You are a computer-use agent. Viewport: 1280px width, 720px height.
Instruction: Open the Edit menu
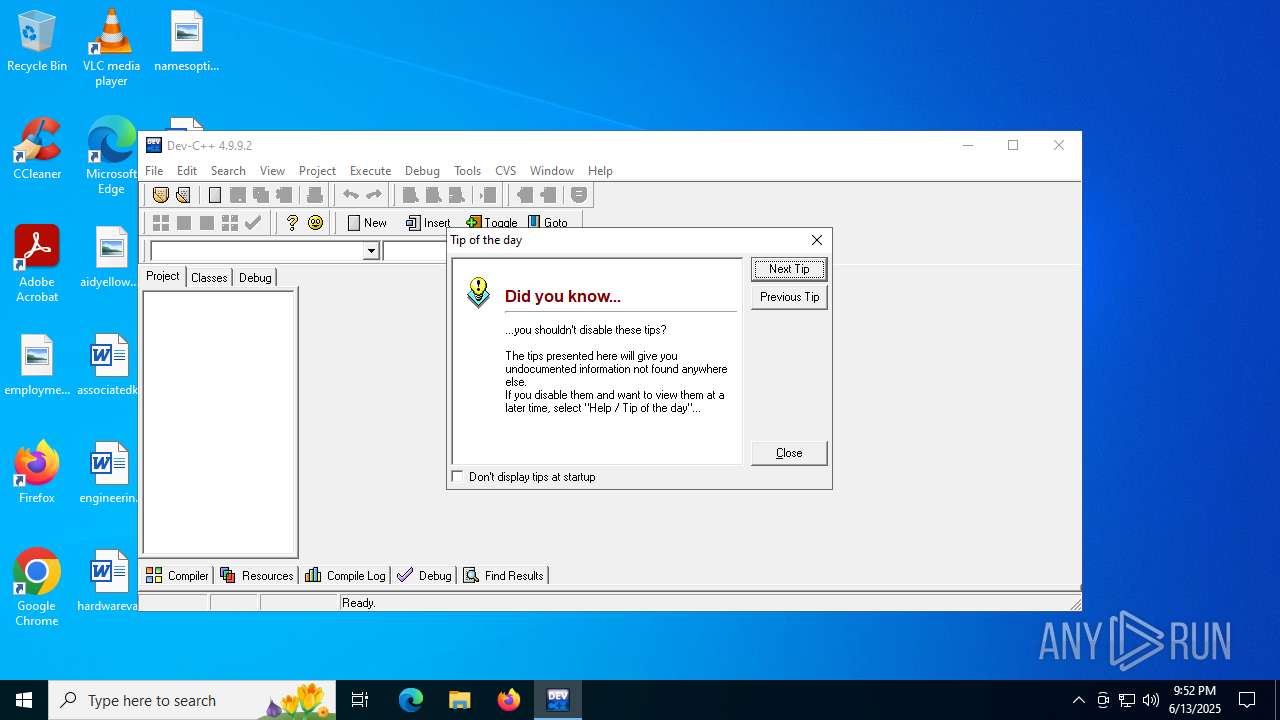coord(187,171)
